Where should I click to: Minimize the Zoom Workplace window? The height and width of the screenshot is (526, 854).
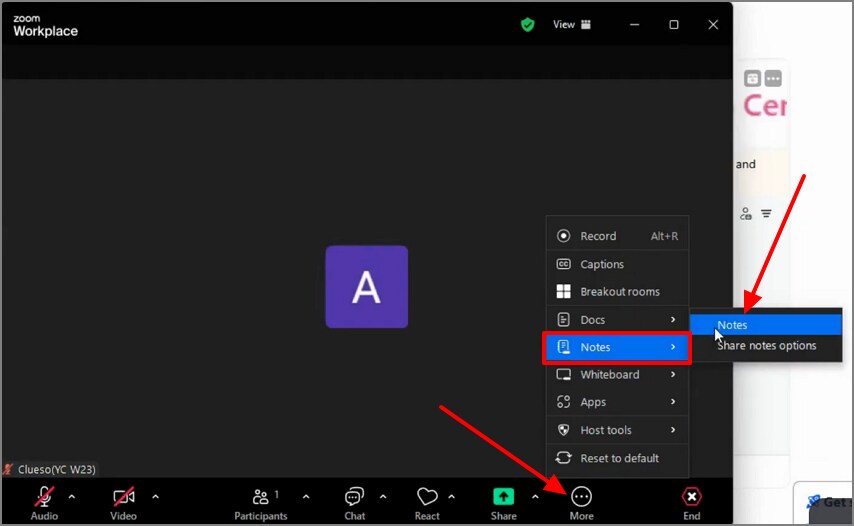point(635,25)
